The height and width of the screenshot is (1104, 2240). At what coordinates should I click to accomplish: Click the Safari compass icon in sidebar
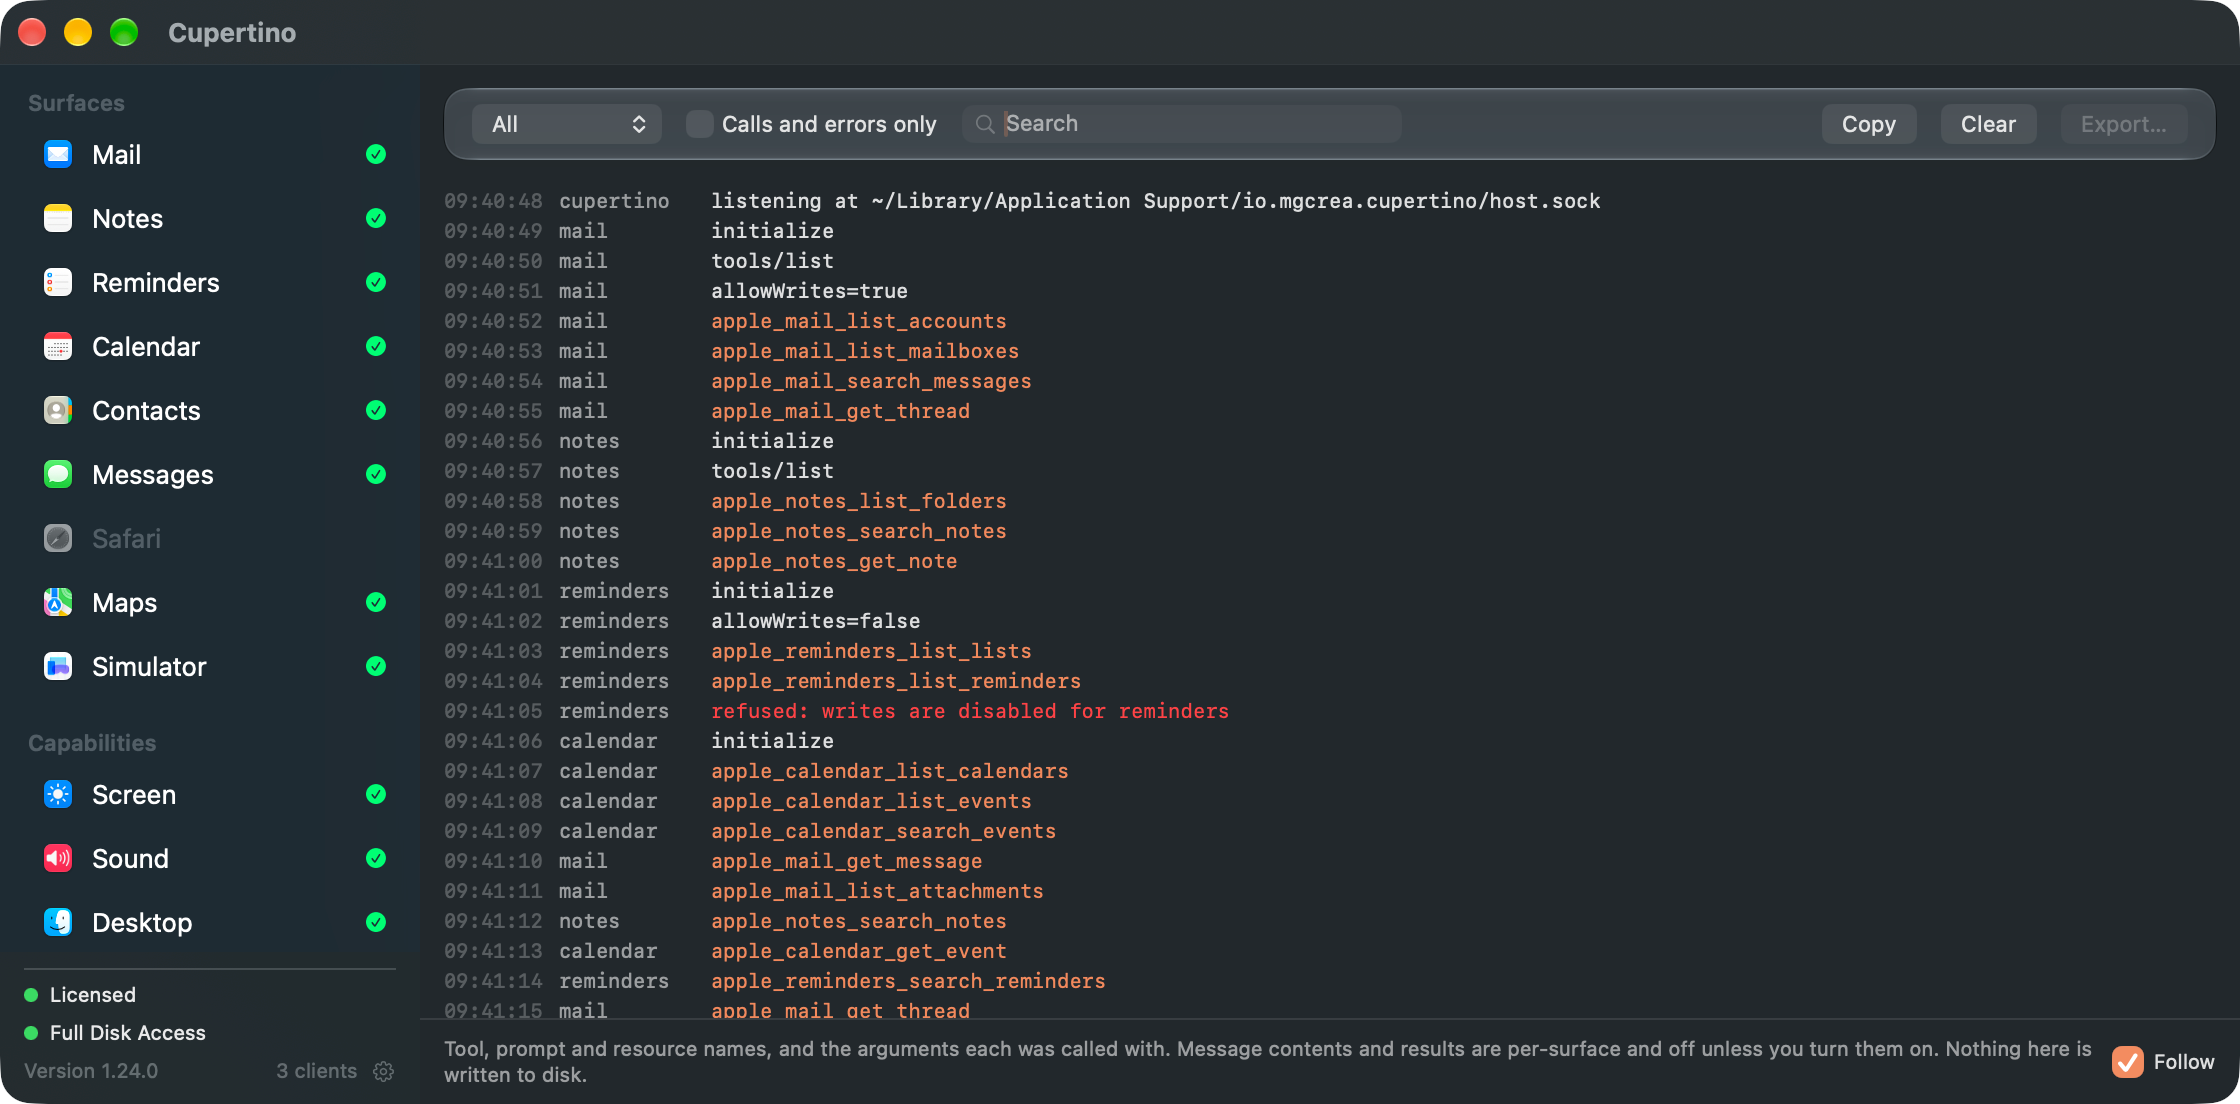click(58, 538)
